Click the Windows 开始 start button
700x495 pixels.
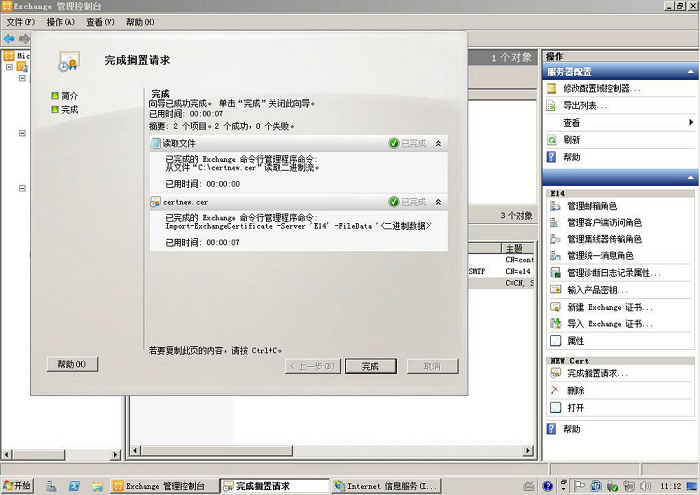click(x=18, y=486)
